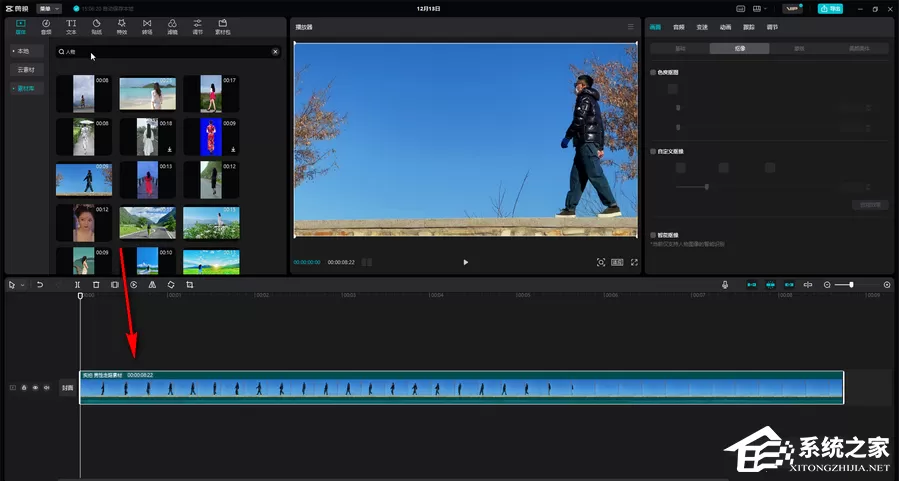Open the menu dropdown beside the app logo
899x481 pixels.
tap(49, 9)
